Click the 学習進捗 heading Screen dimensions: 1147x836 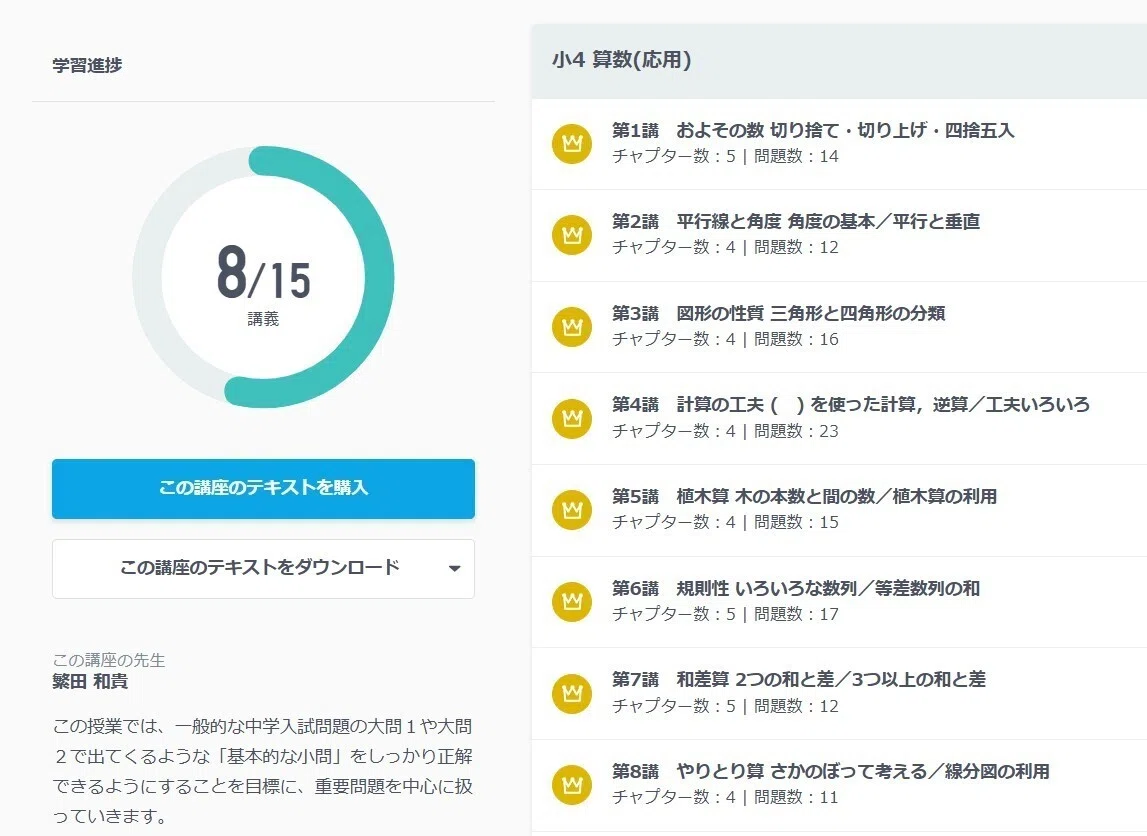coord(87,65)
